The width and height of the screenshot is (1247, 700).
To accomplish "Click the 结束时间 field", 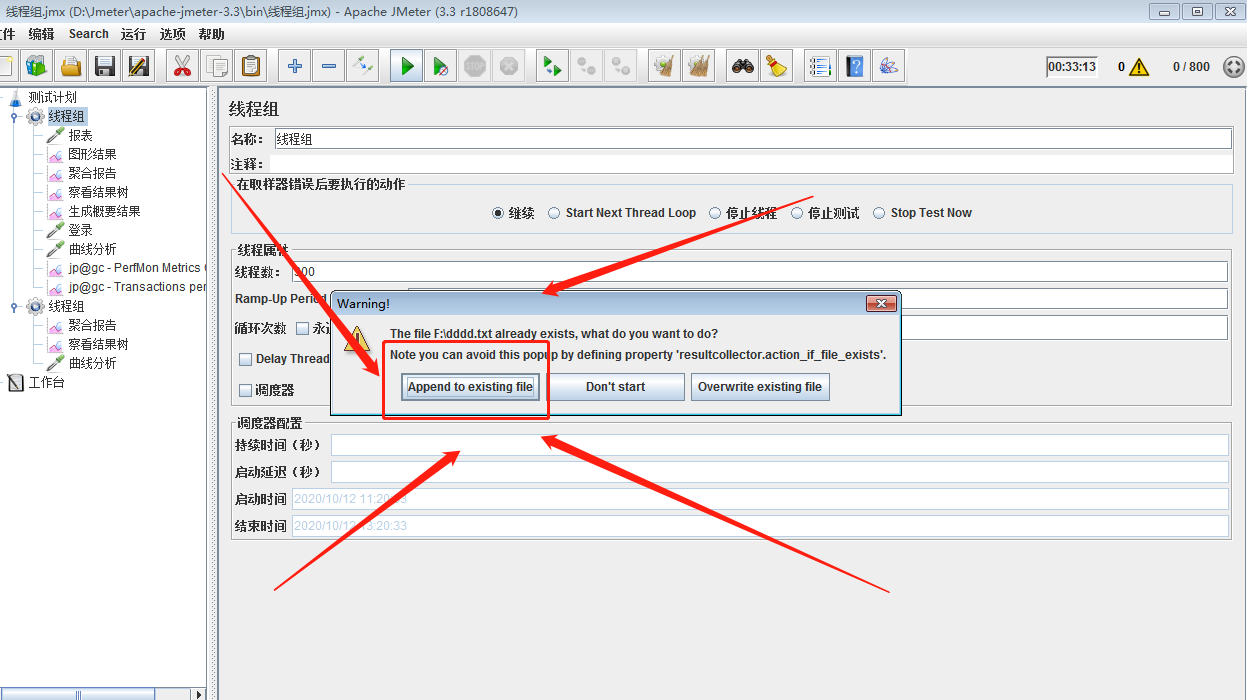I will pyautogui.click(x=760, y=526).
